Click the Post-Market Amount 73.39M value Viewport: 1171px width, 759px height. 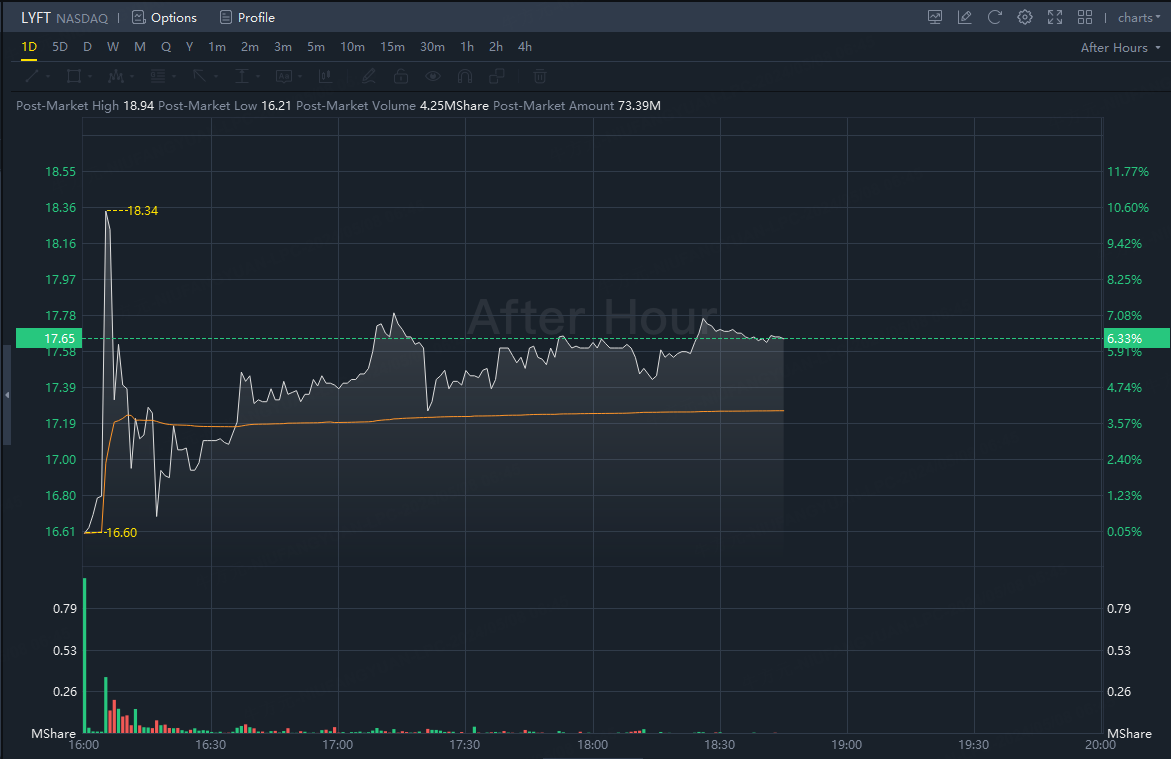[639, 105]
